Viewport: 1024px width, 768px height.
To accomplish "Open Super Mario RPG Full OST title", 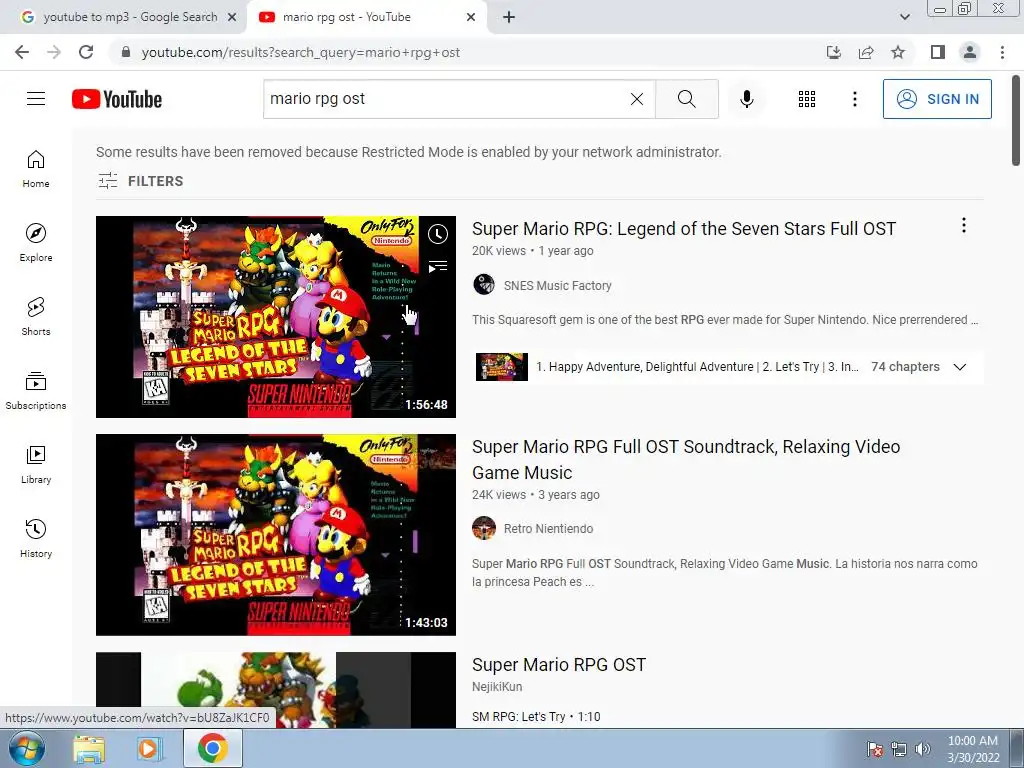I will (x=684, y=229).
